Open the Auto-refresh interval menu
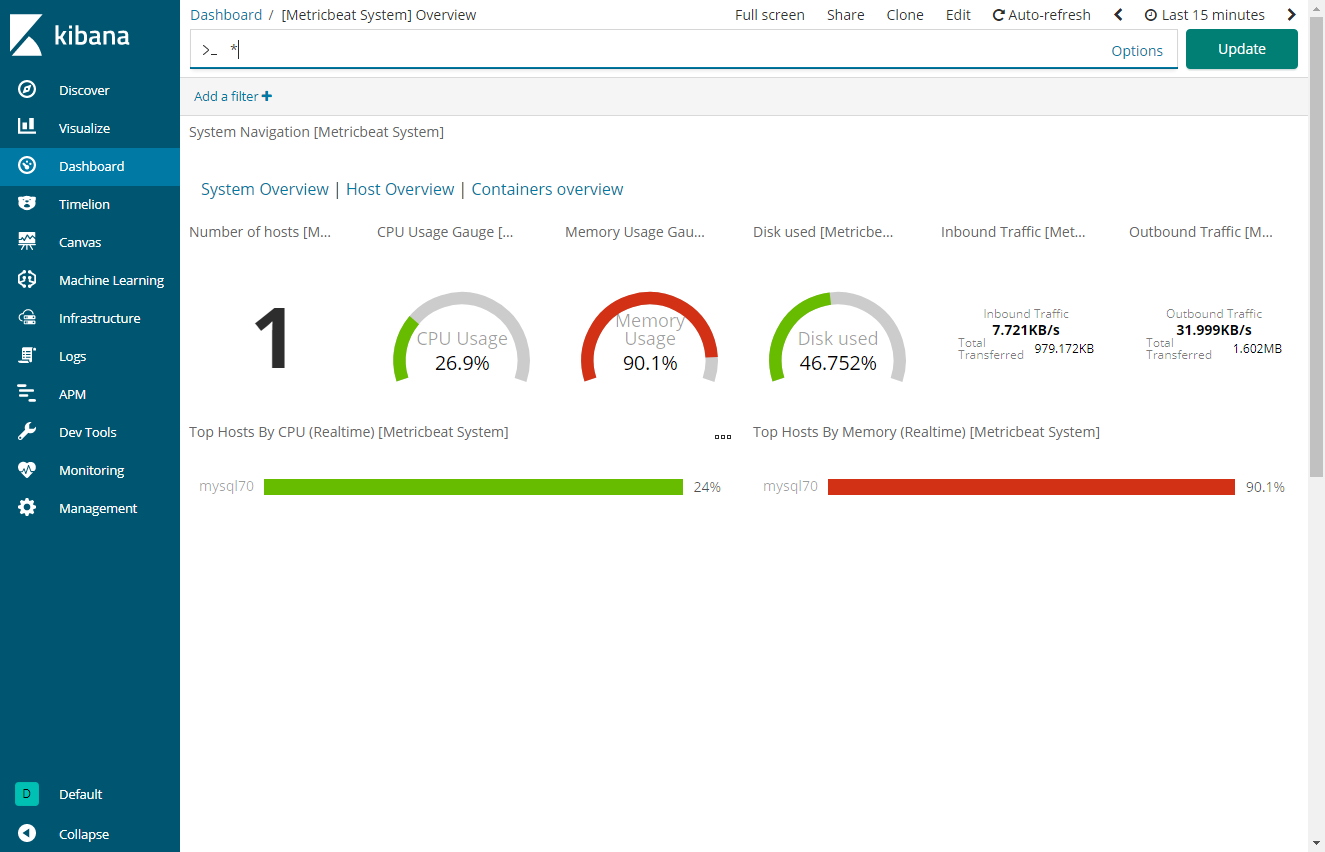The height and width of the screenshot is (852, 1325). (1041, 15)
